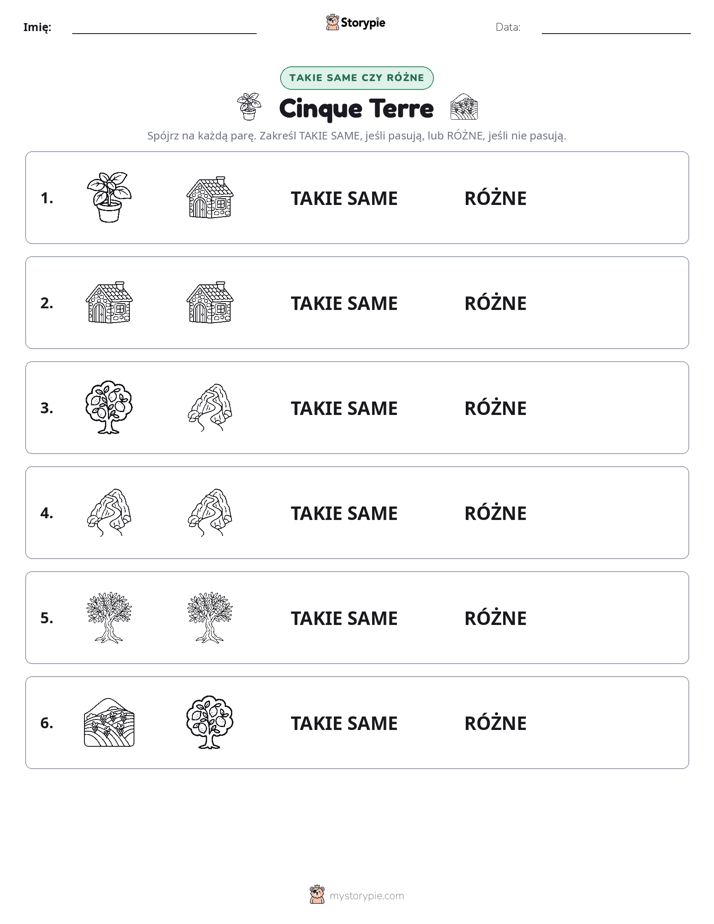Click the TAKIE SAME CZY RÓŻNE badge
This screenshot has height=924, width=714.
[x=357, y=78]
